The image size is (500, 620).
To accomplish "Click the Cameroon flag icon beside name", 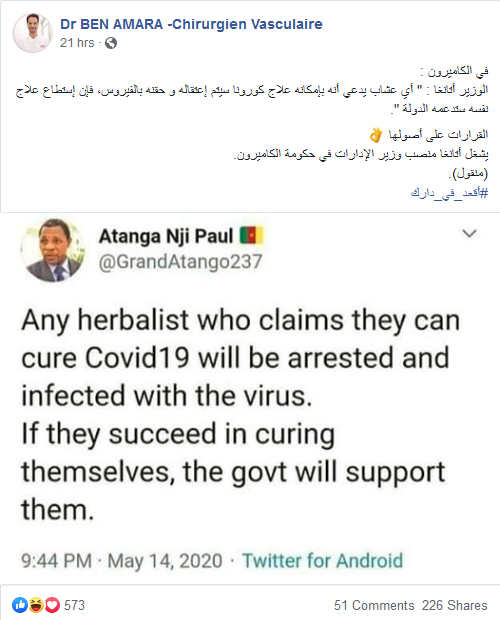I will pyautogui.click(x=251, y=235).
